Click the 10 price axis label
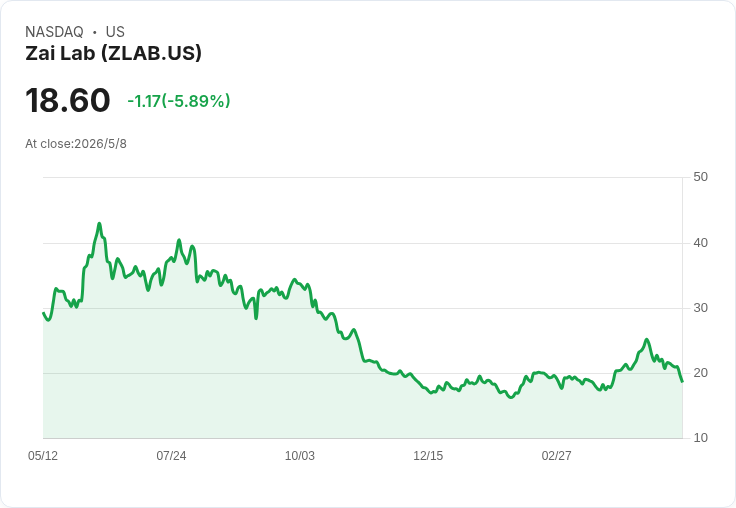Image resolution: width=736 pixels, height=508 pixels. tap(700, 438)
